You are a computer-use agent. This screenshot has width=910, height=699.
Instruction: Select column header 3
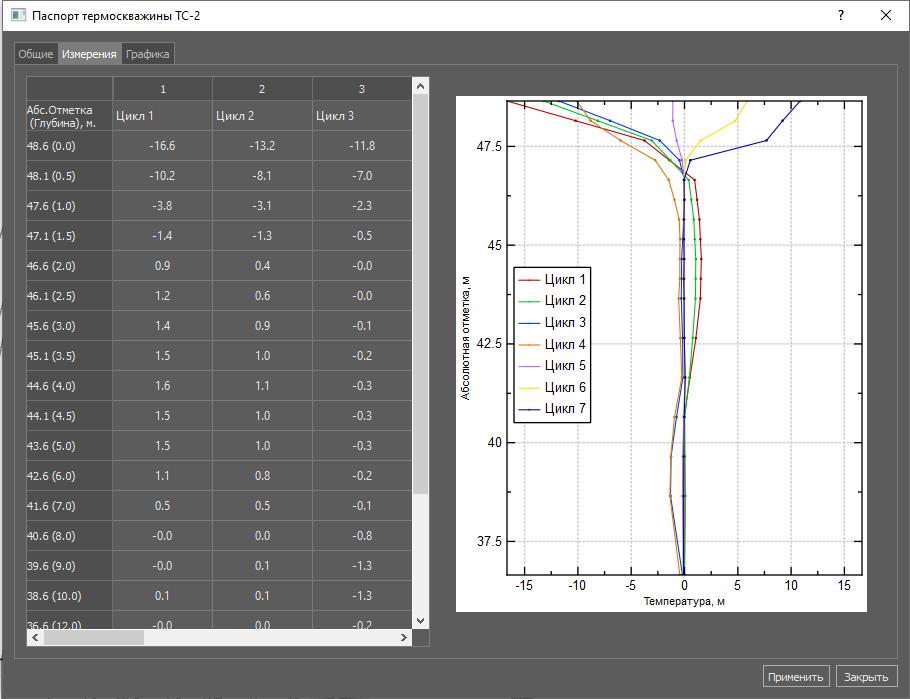[361, 89]
